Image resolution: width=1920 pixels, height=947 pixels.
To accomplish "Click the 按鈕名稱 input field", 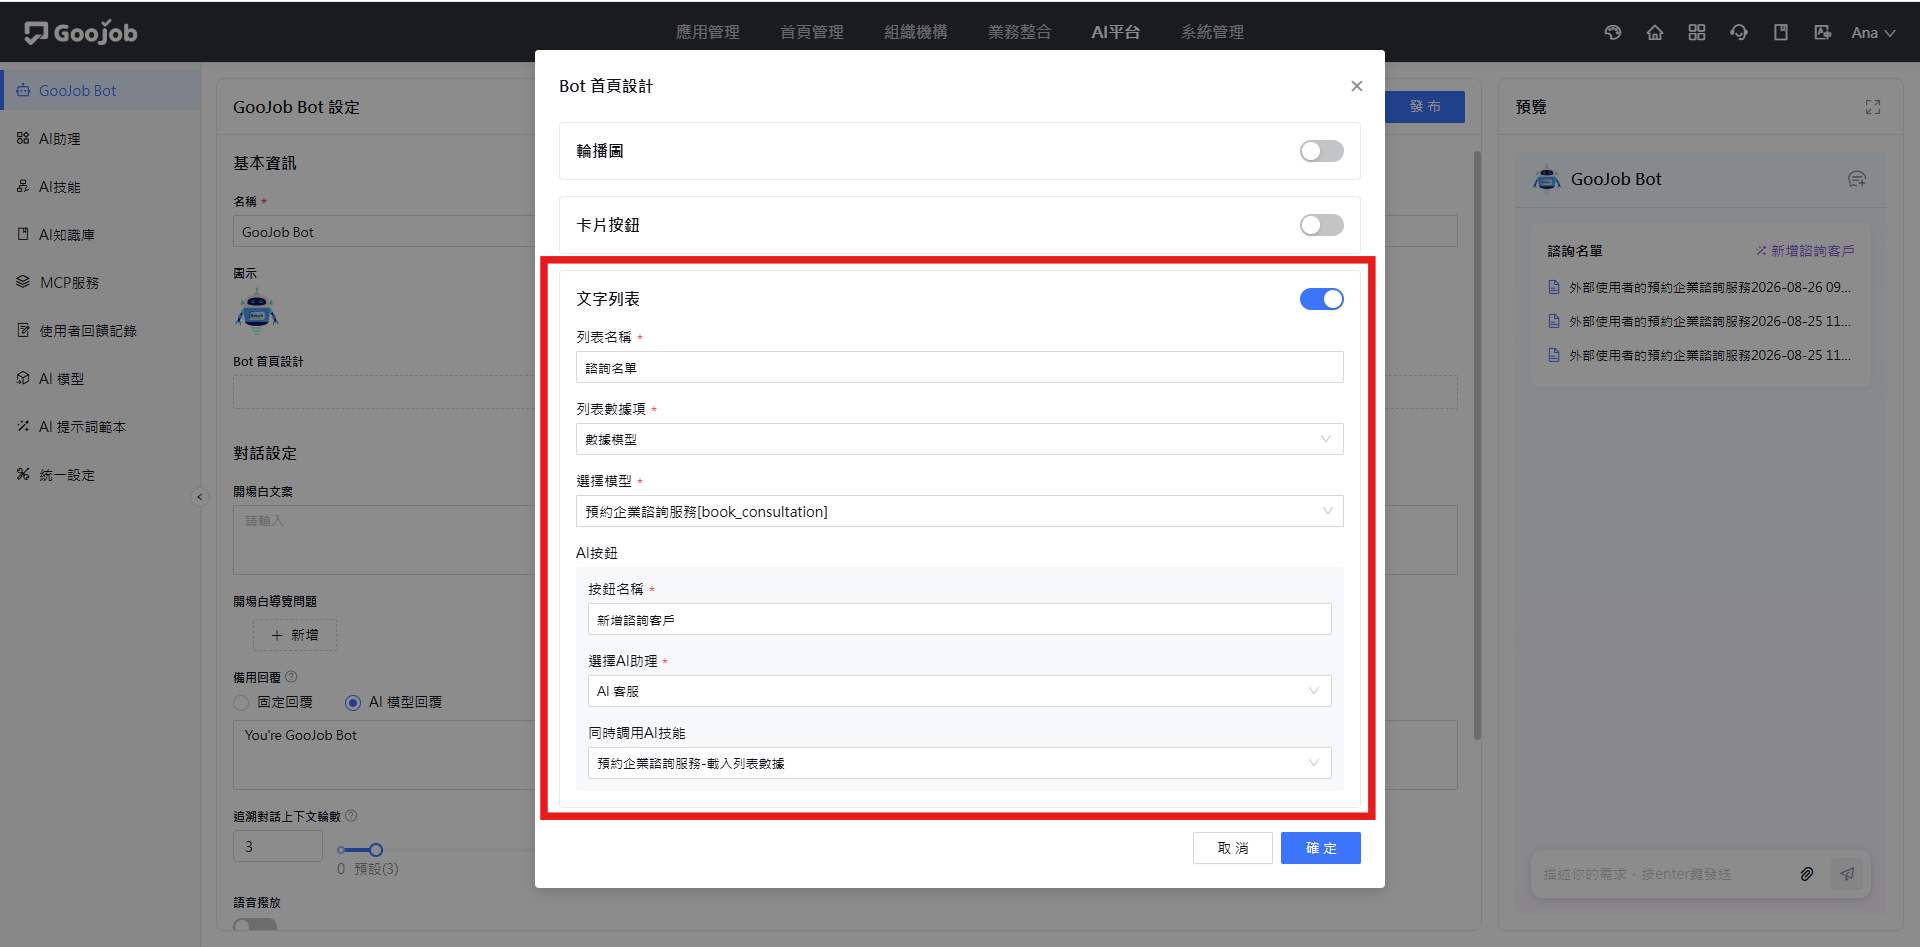I will click(959, 619).
